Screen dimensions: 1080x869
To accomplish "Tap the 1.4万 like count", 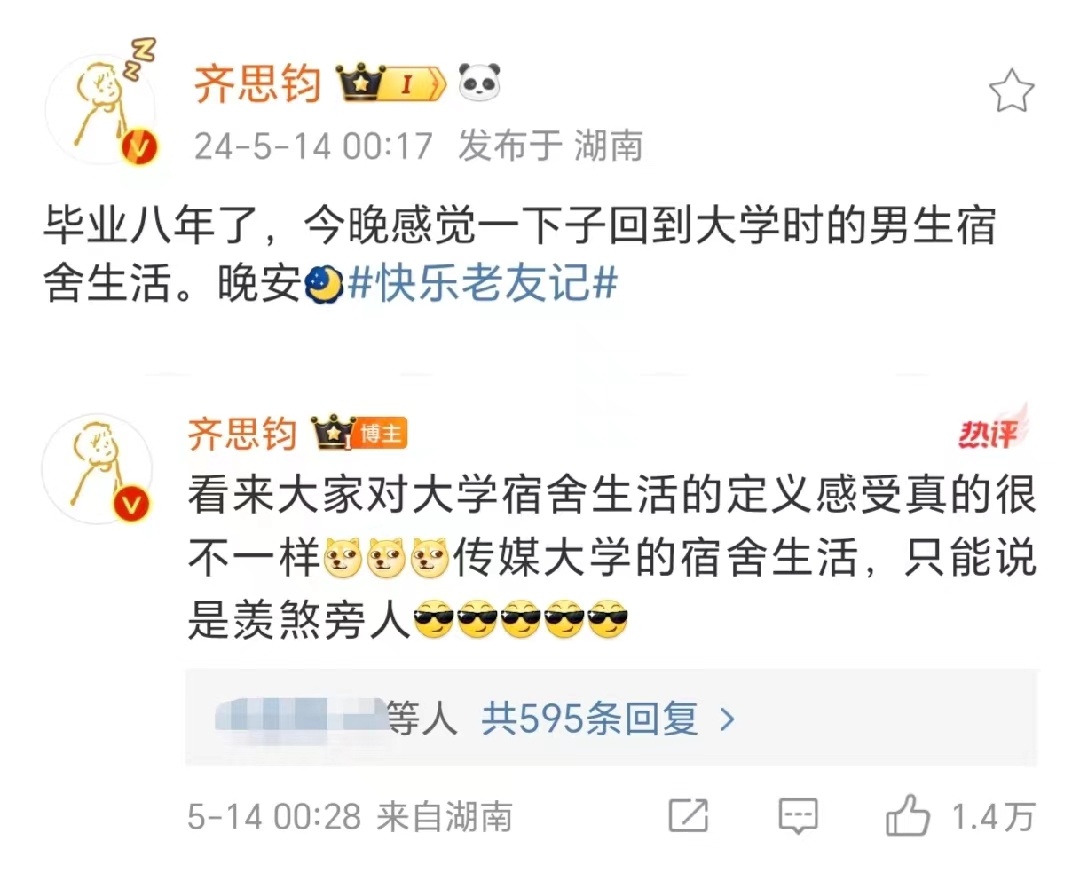I will coord(993,817).
